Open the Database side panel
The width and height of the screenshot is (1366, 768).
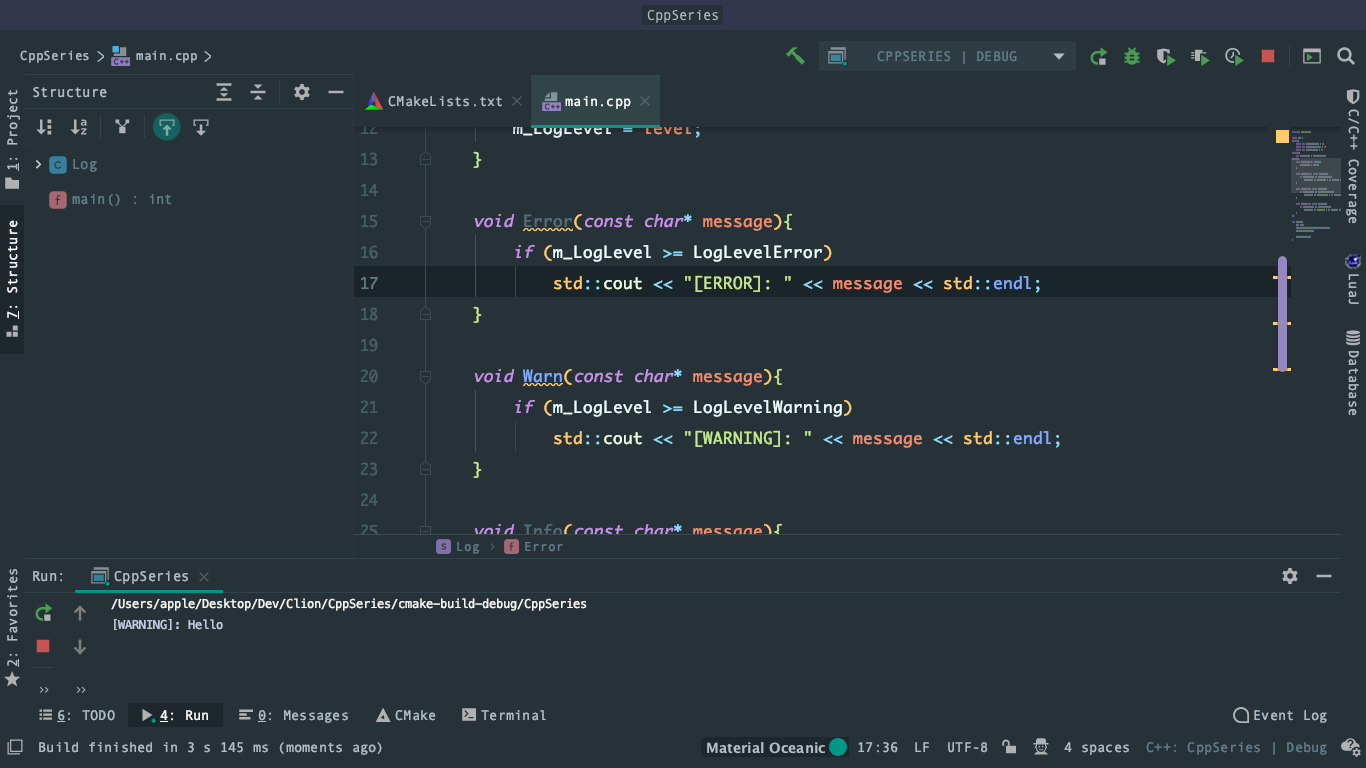[1353, 373]
